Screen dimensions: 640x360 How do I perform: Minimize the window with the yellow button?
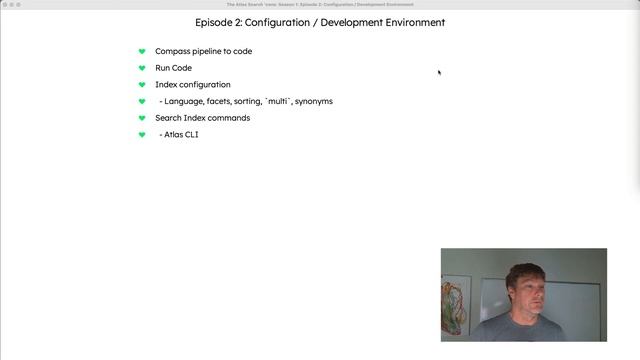tap(12, 4)
